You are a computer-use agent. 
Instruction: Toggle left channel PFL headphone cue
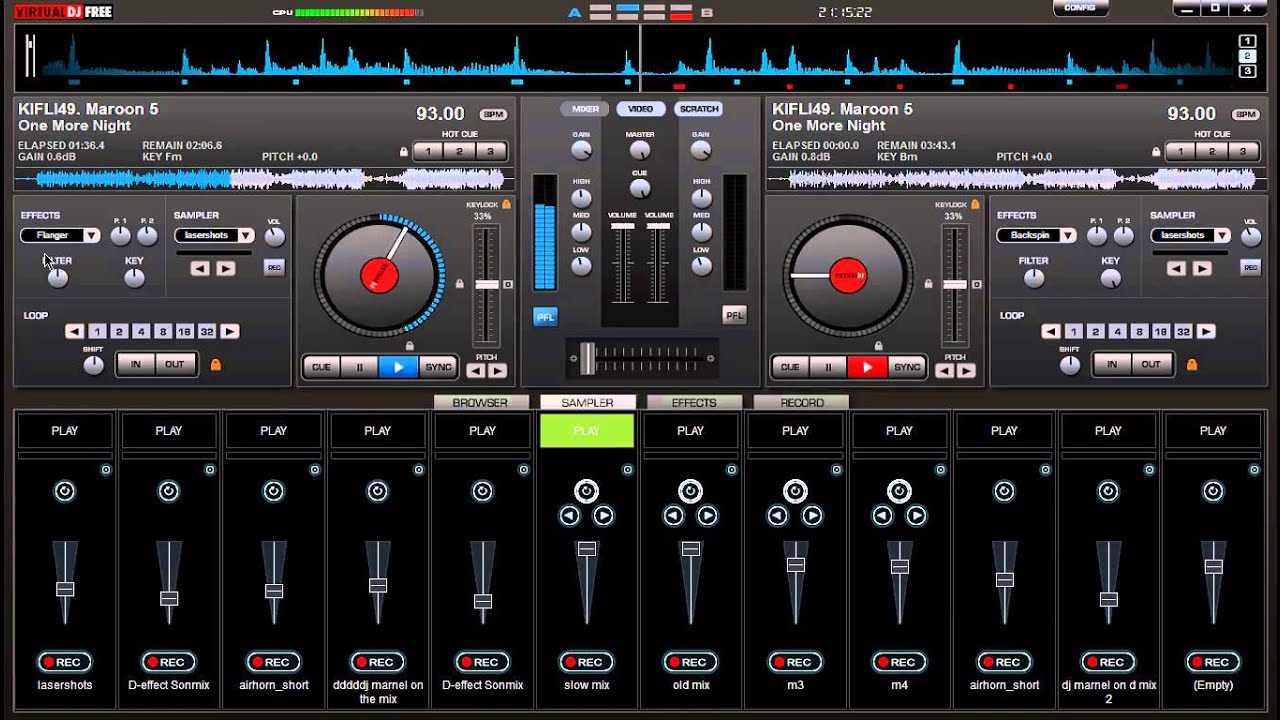click(545, 316)
